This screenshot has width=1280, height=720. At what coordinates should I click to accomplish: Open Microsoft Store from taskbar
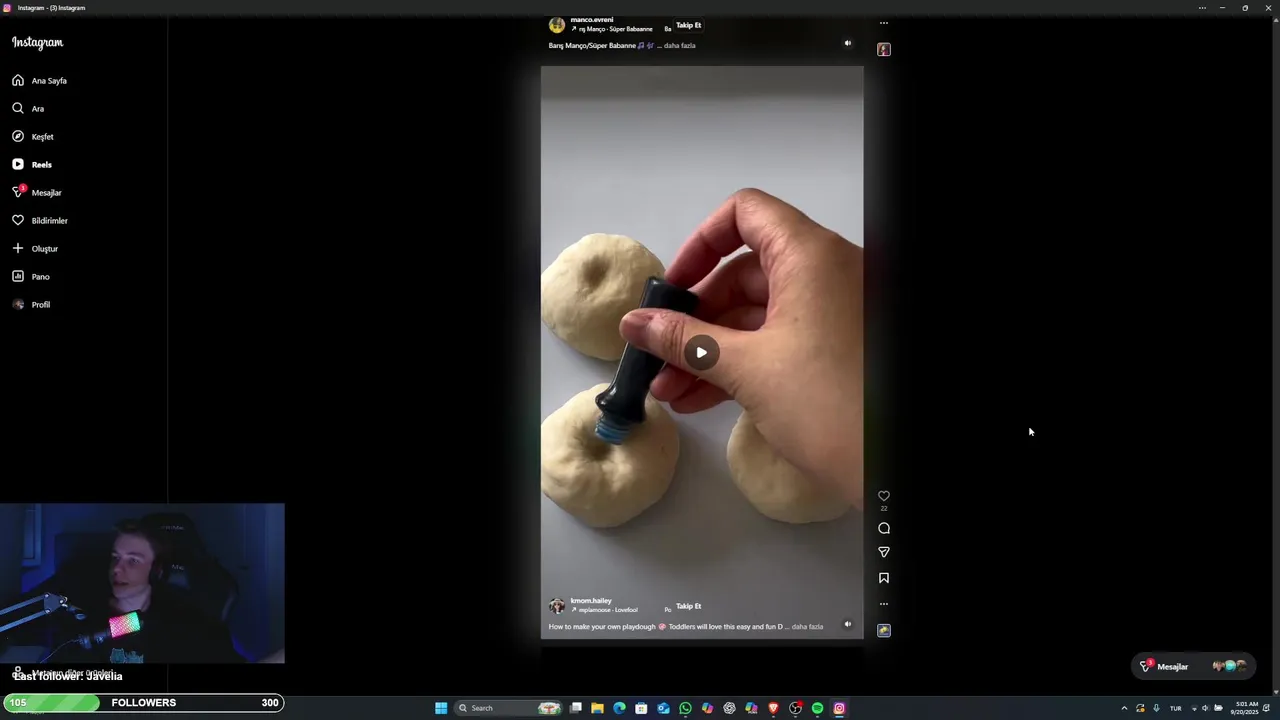point(641,708)
